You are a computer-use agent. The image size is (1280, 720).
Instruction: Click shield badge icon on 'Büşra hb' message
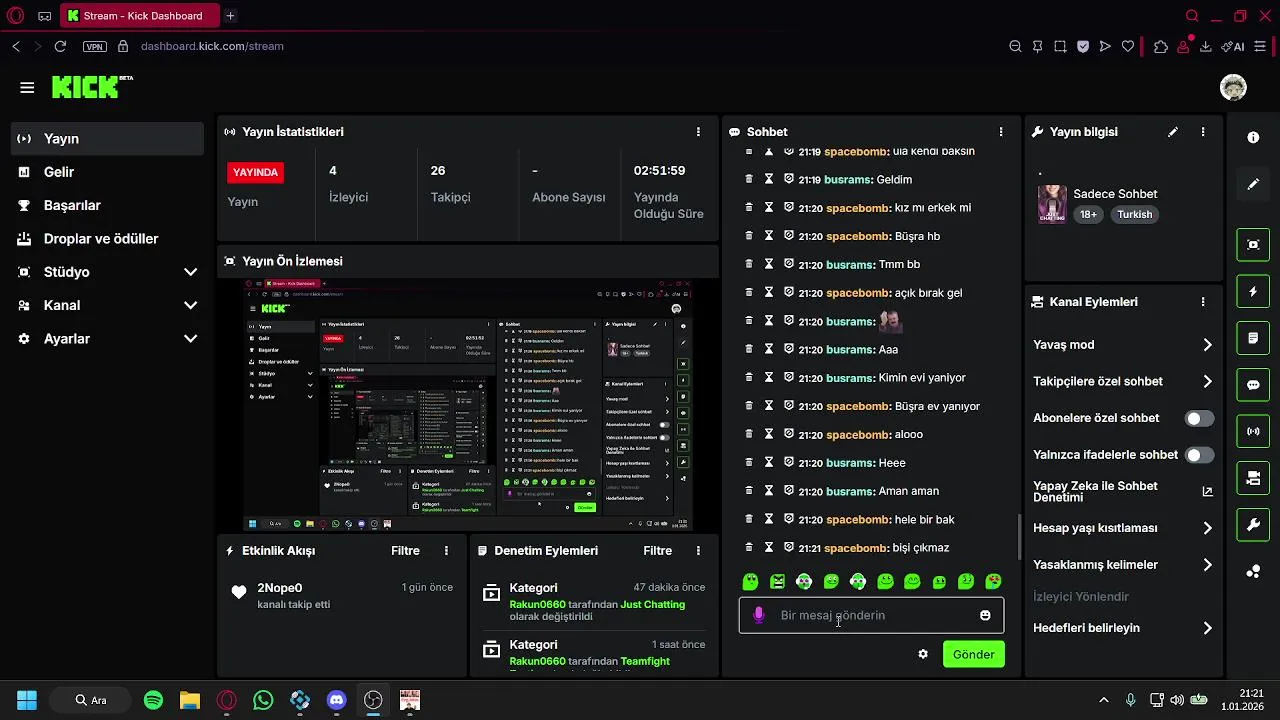point(789,236)
